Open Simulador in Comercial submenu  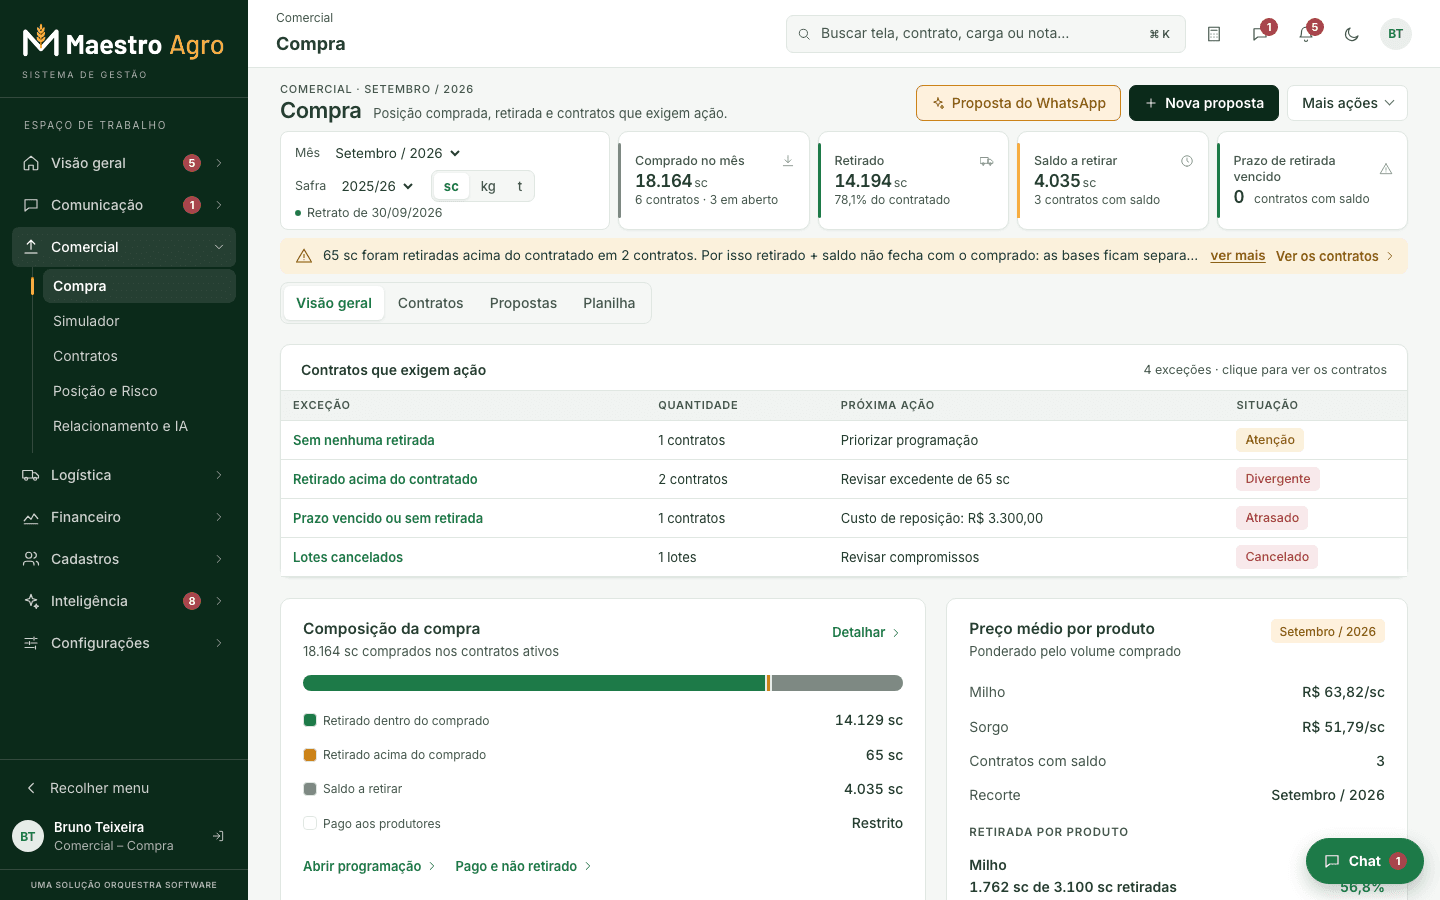pos(139,321)
